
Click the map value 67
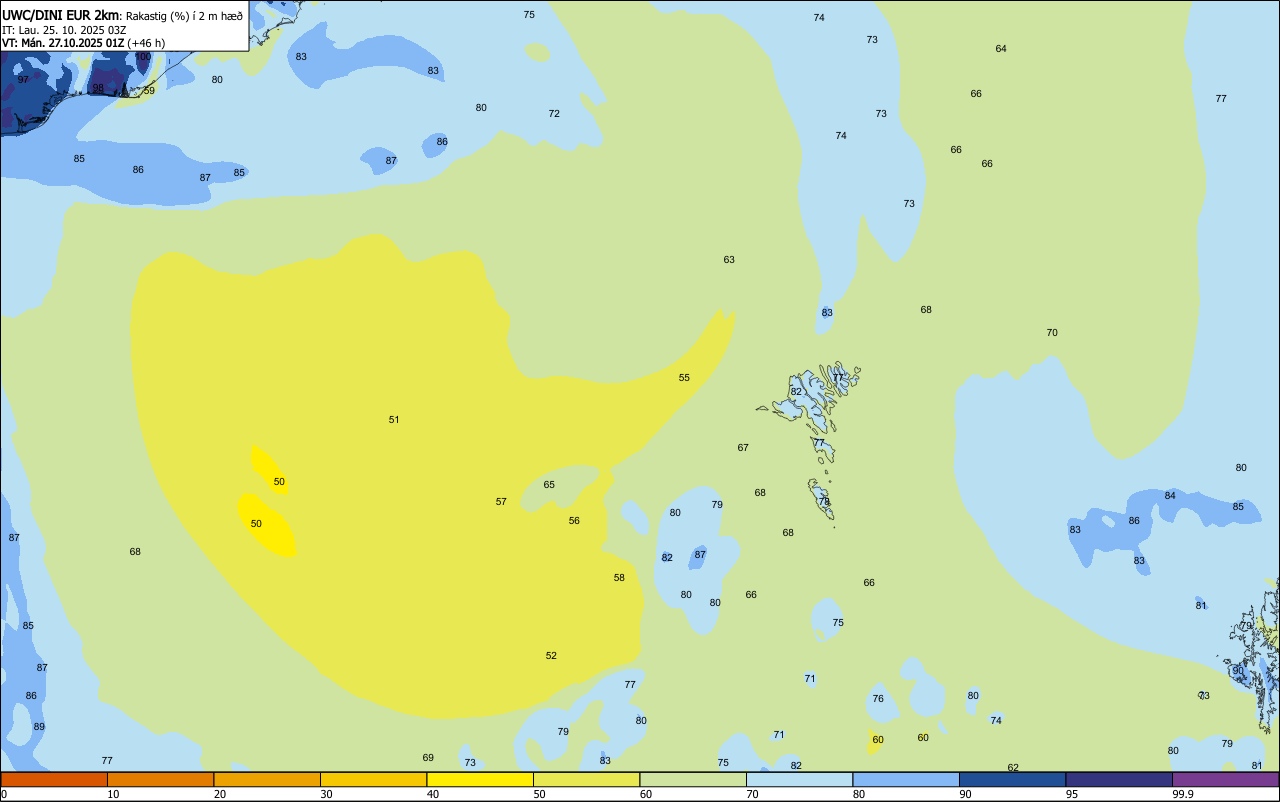pyautogui.click(x=743, y=448)
